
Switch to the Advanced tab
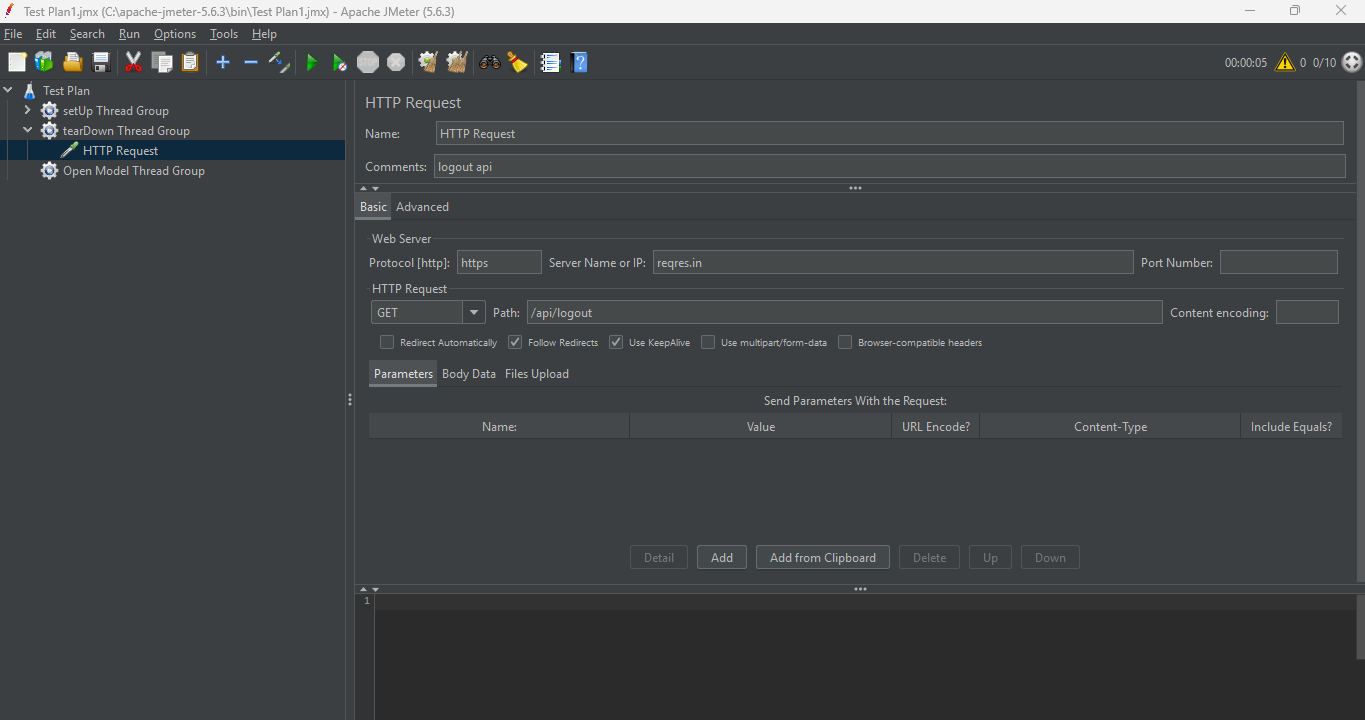coord(422,207)
